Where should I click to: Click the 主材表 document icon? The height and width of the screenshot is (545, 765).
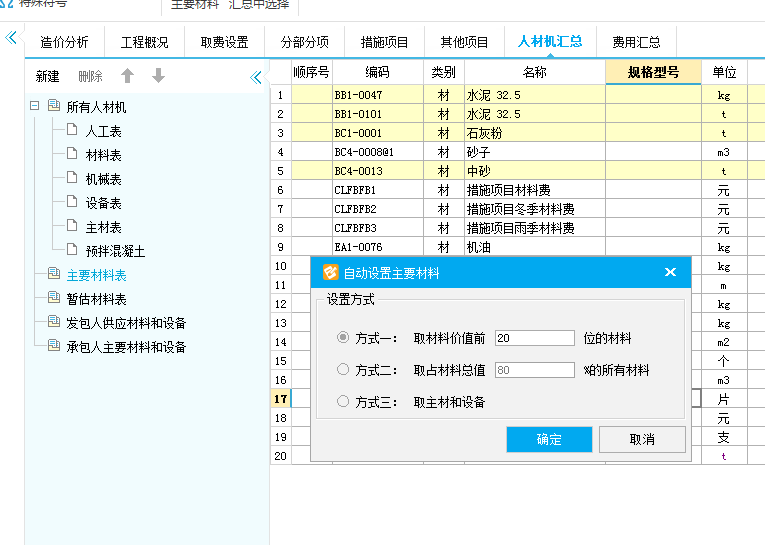tap(72, 225)
